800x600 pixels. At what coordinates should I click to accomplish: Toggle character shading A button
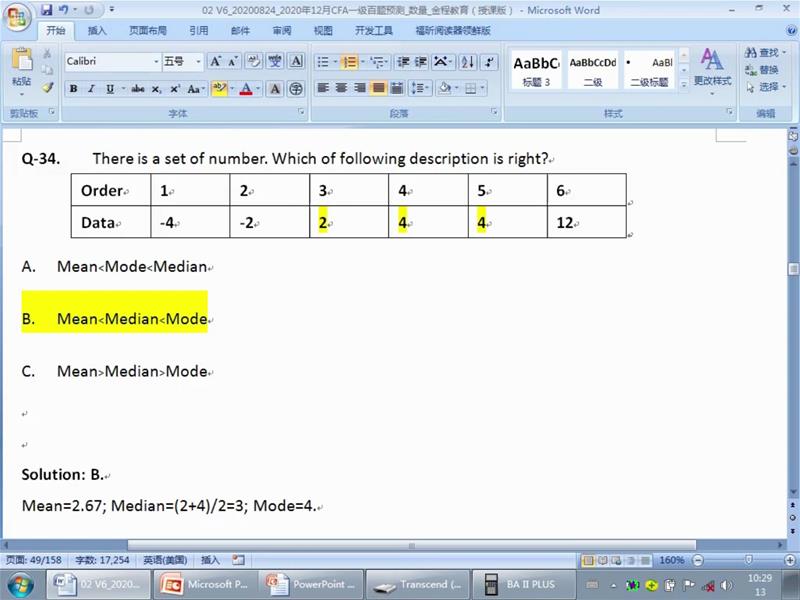click(275, 89)
